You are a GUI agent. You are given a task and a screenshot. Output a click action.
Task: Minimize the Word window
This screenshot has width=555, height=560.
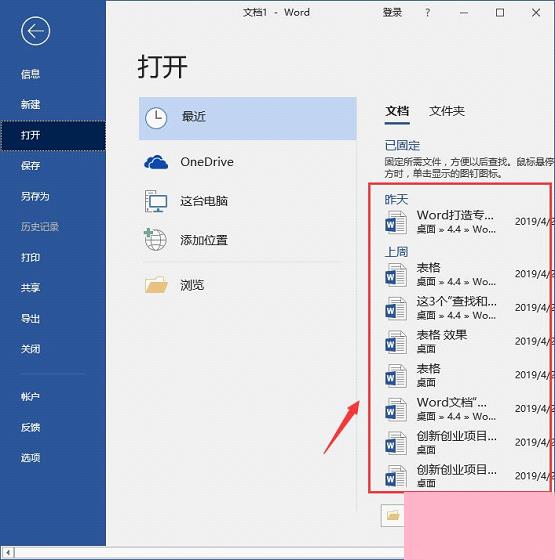point(464,13)
